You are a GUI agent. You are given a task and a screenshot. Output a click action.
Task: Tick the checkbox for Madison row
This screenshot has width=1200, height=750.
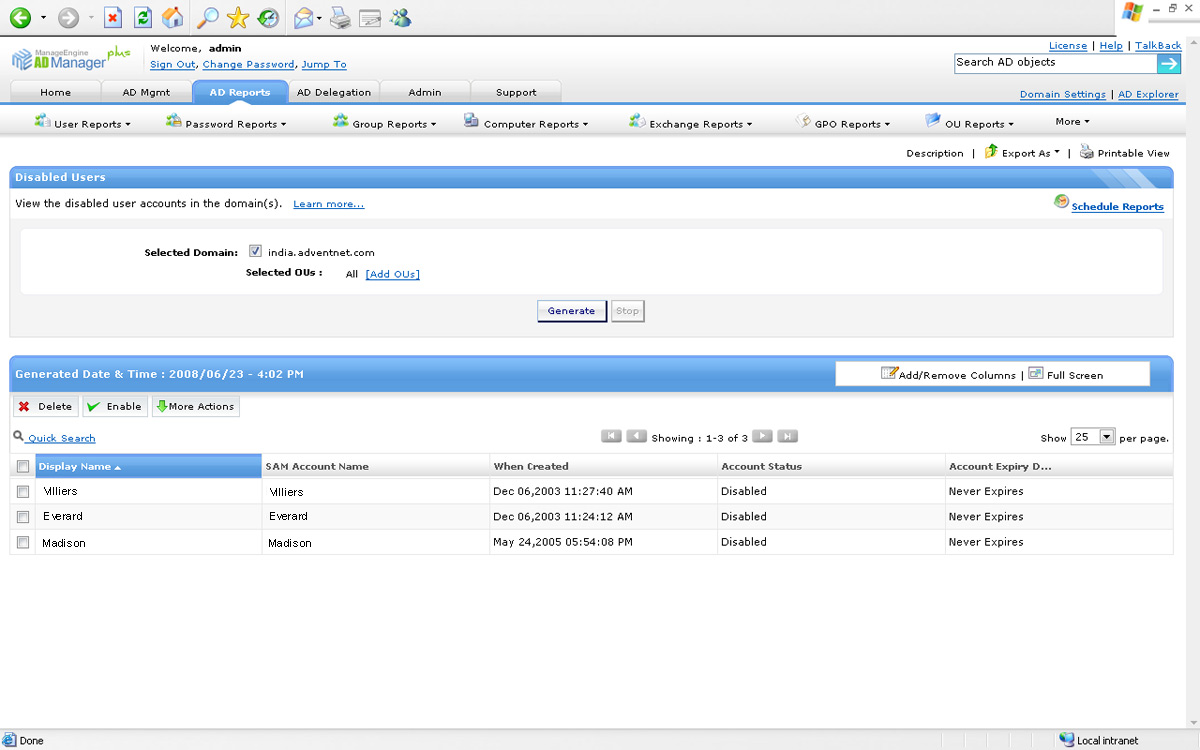(23, 543)
